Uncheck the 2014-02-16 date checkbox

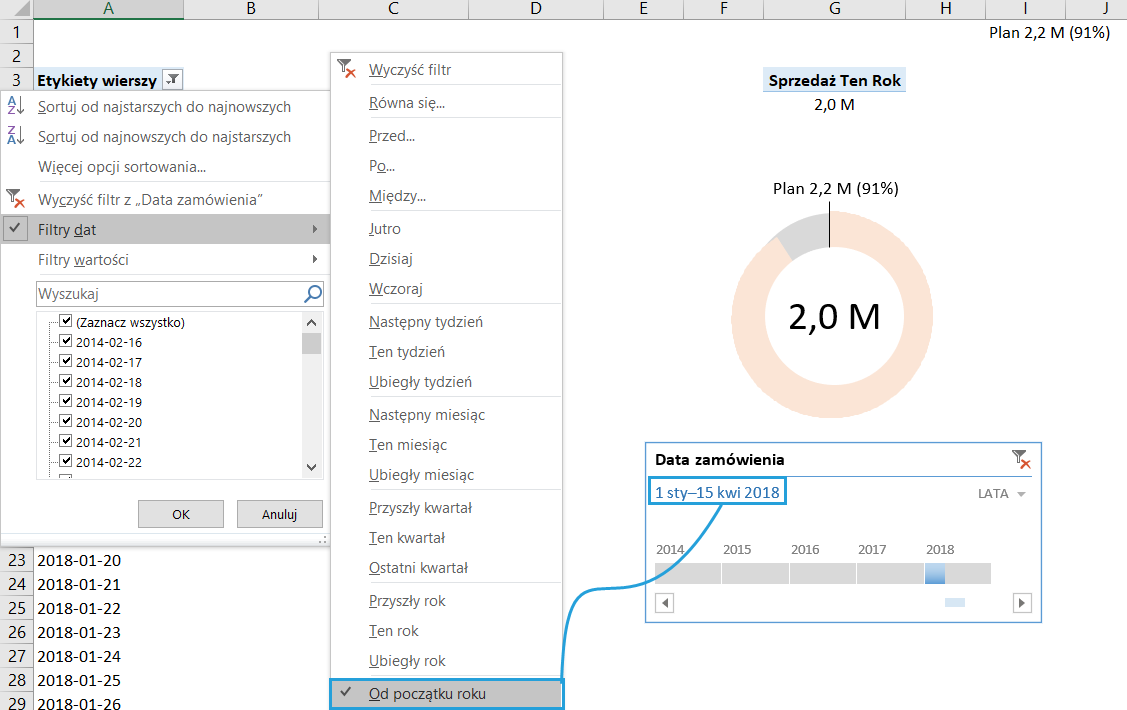pyautogui.click(x=66, y=342)
